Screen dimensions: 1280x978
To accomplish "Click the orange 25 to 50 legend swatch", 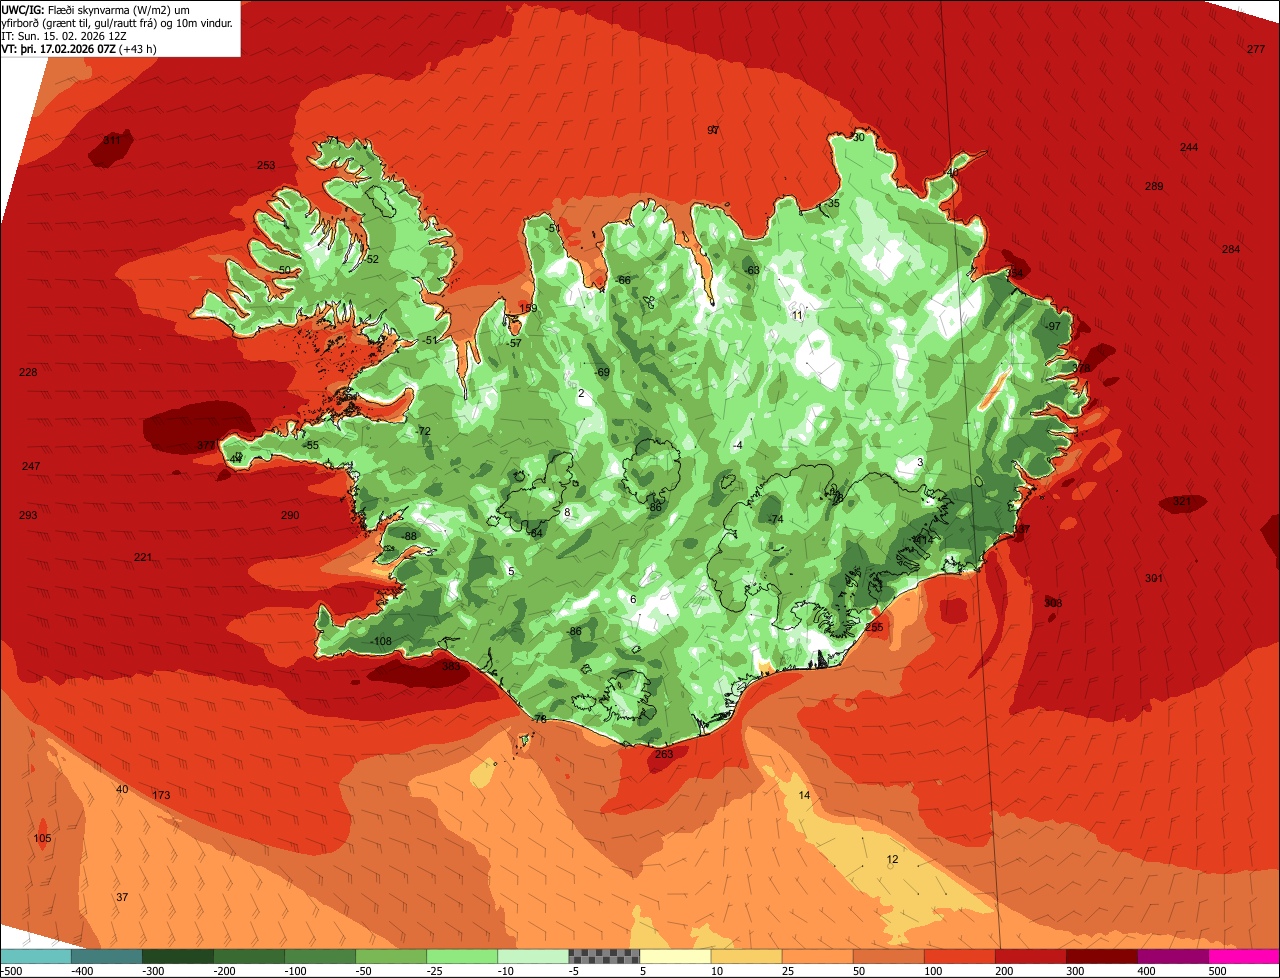I will click(817, 956).
